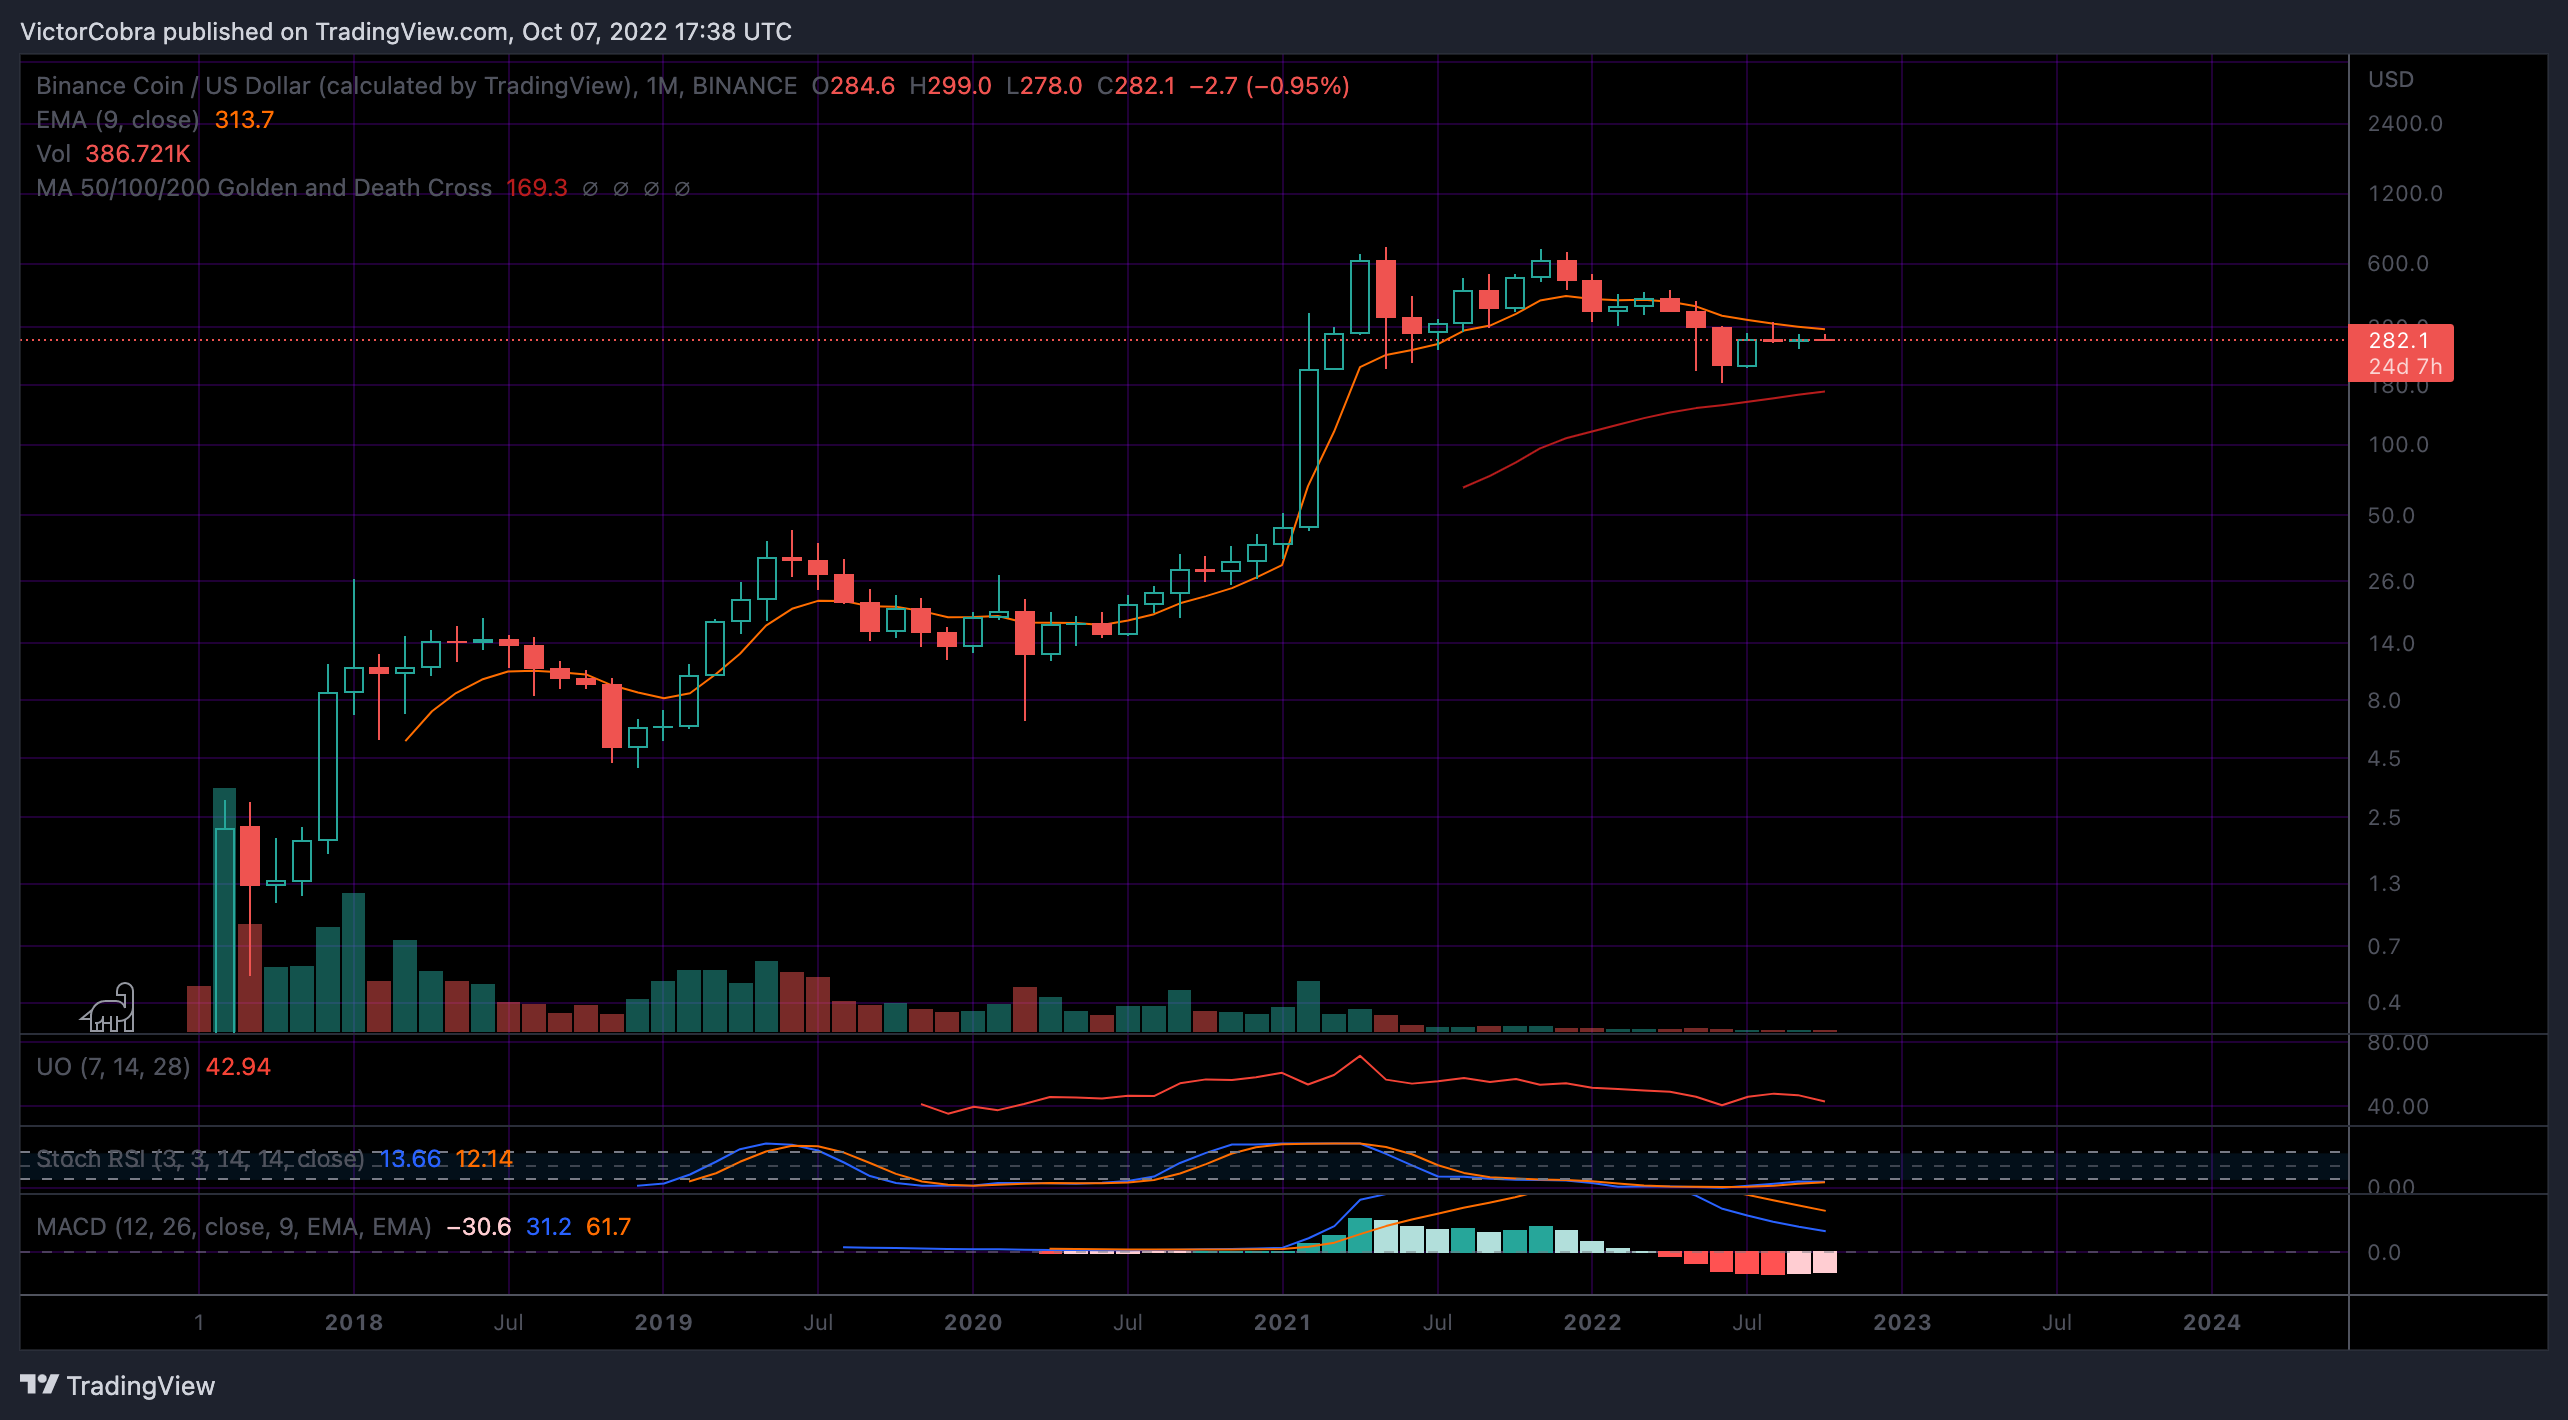
Task: Click the 2020 label on the time axis
Action: (x=973, y=1322)
